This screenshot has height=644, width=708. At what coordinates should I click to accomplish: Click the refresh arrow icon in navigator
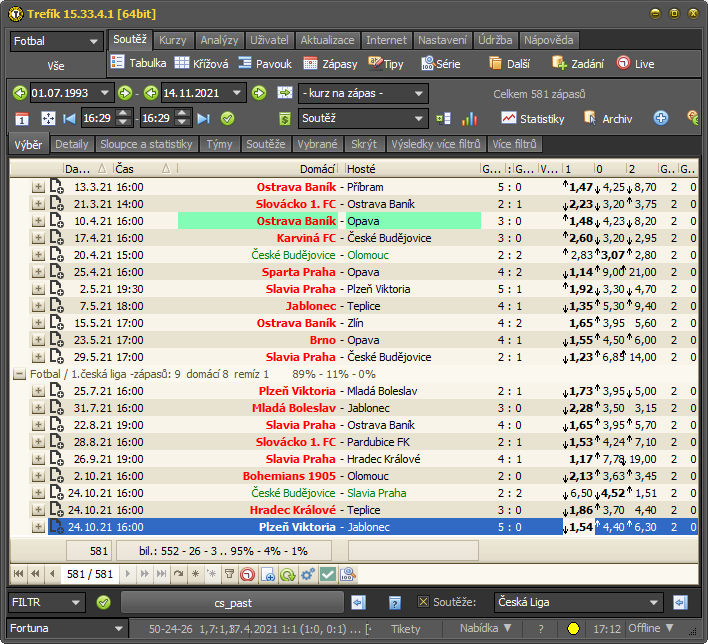click(x=178, y=574)
